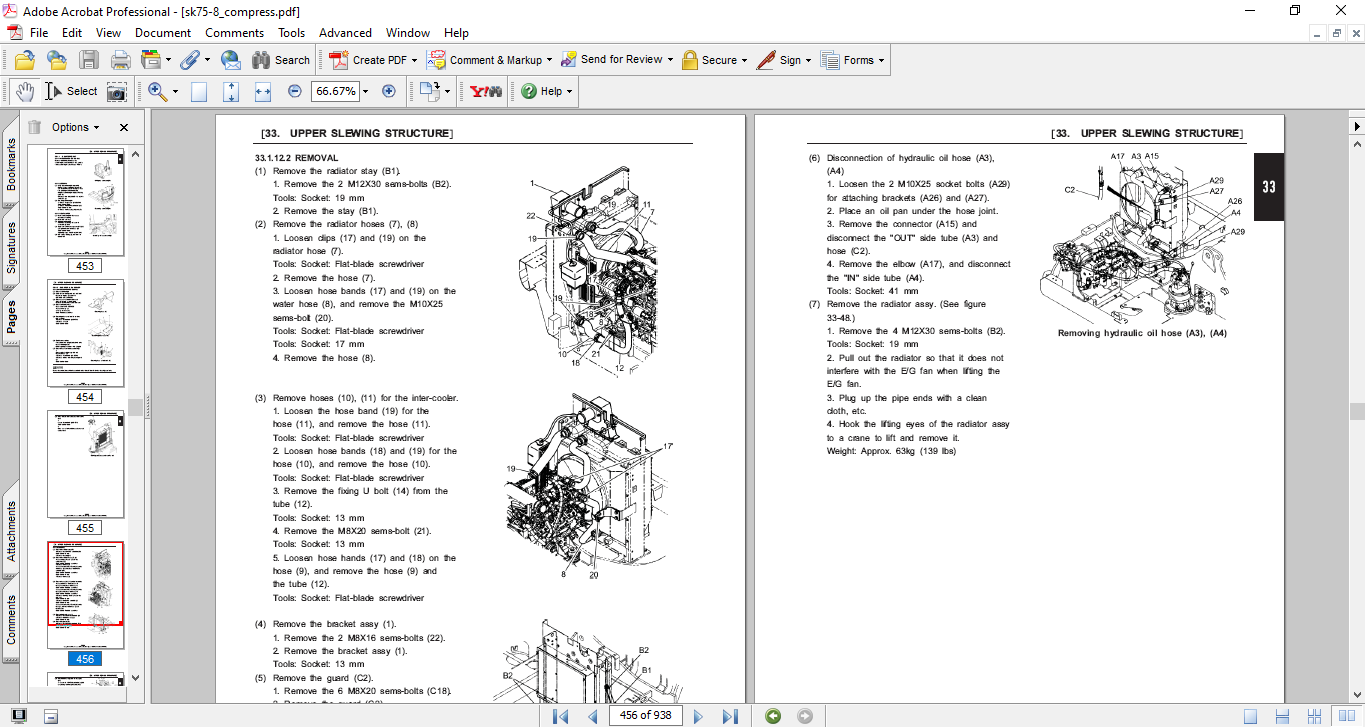
Task: Enable Single Page layout view
Action: [1250, 716]
